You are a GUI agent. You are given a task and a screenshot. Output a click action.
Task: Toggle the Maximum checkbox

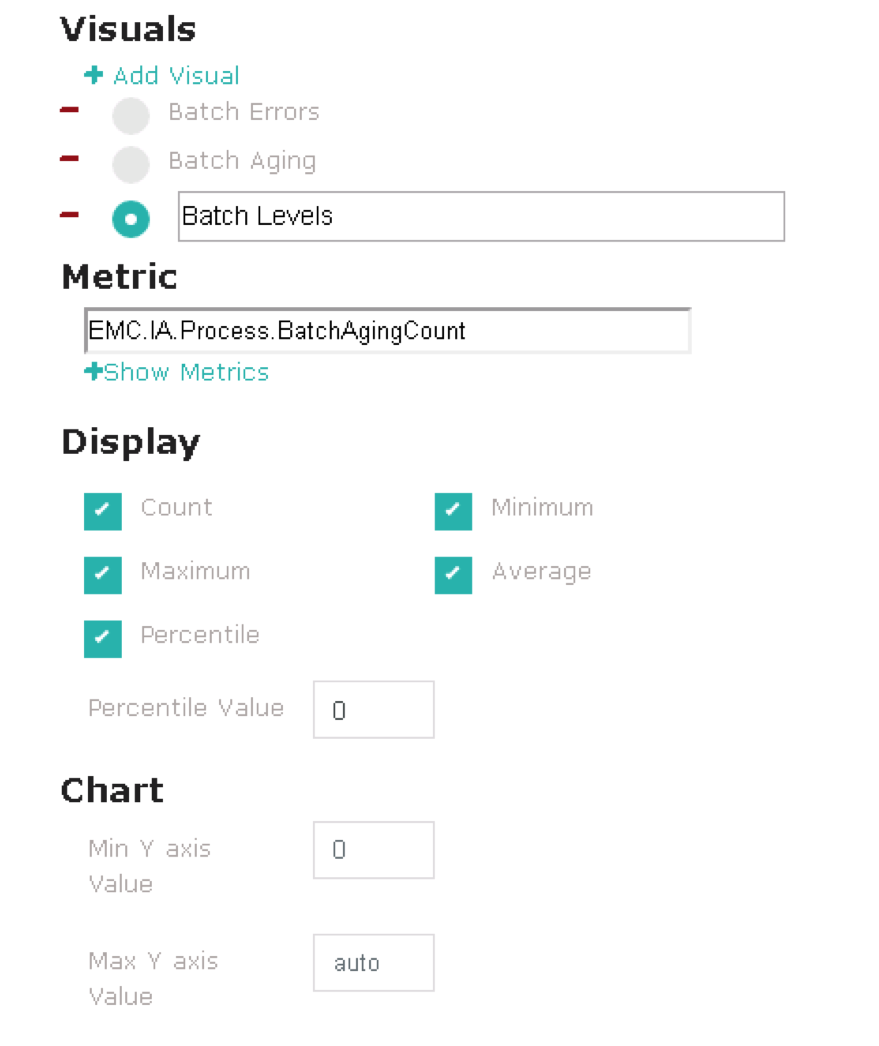coord(103,575)
